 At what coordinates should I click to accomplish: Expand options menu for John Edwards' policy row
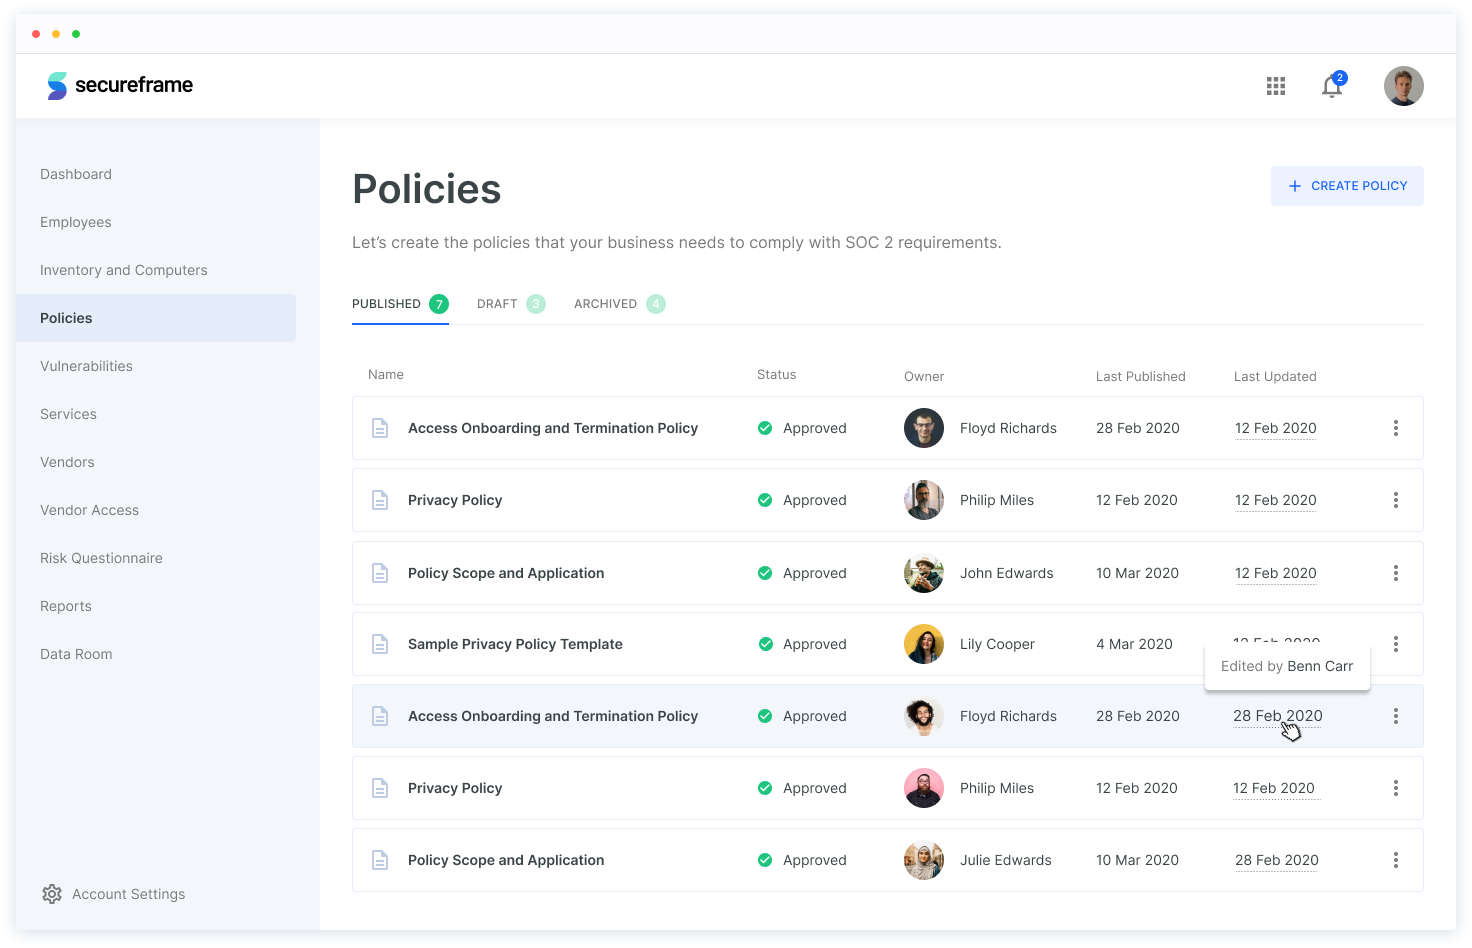click(1395, 573)
